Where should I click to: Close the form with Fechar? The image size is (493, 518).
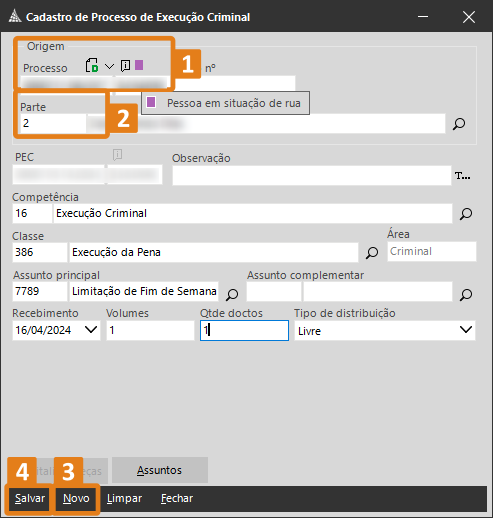point(177,498)
